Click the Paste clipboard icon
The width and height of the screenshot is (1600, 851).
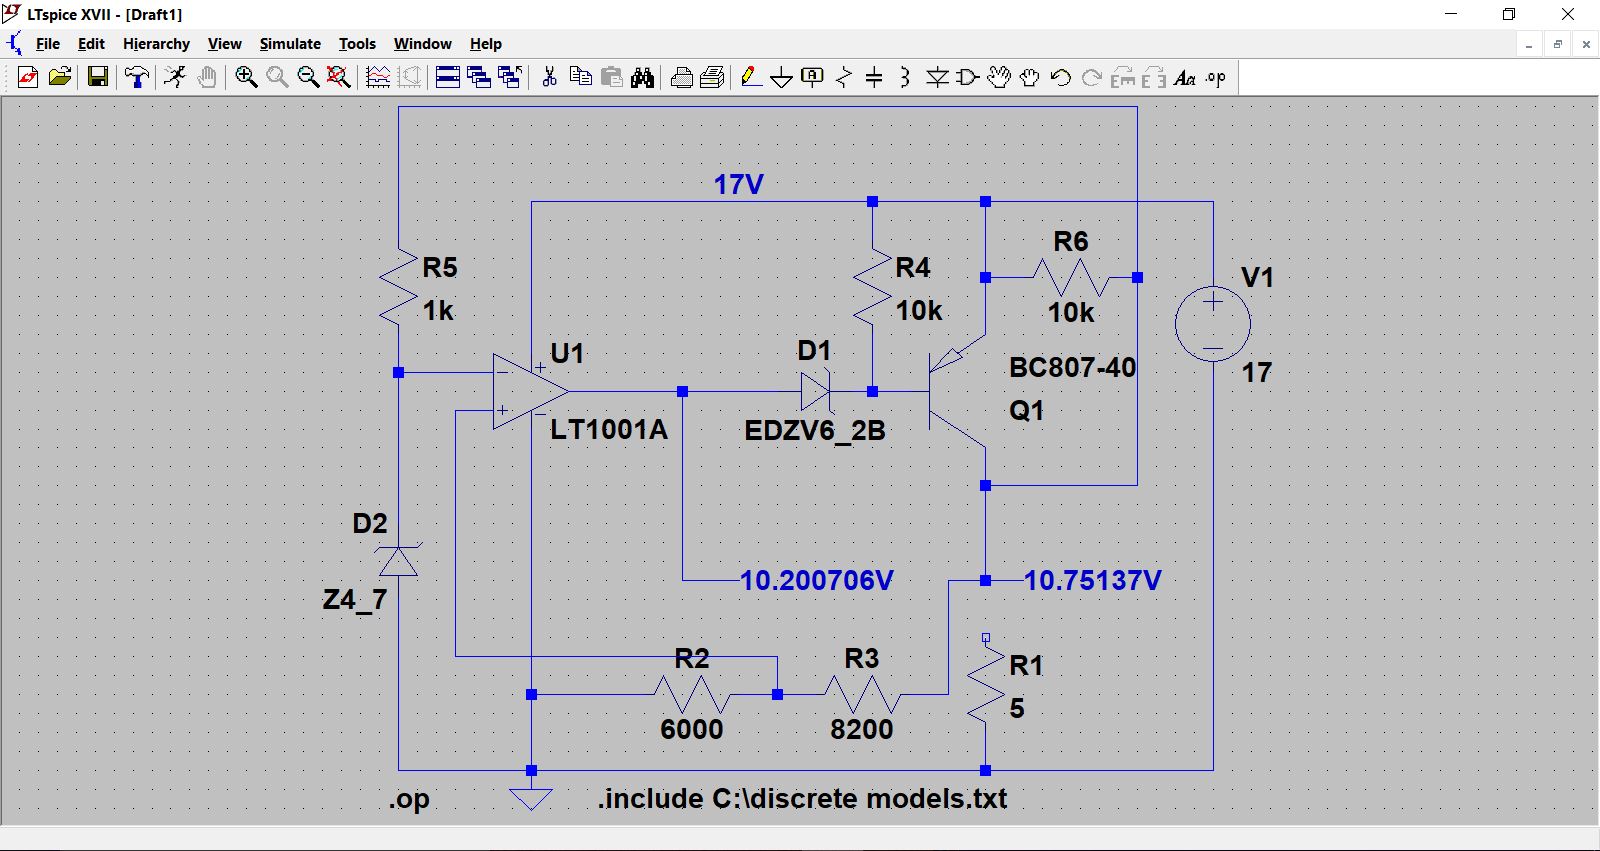(x=611, y=77)
